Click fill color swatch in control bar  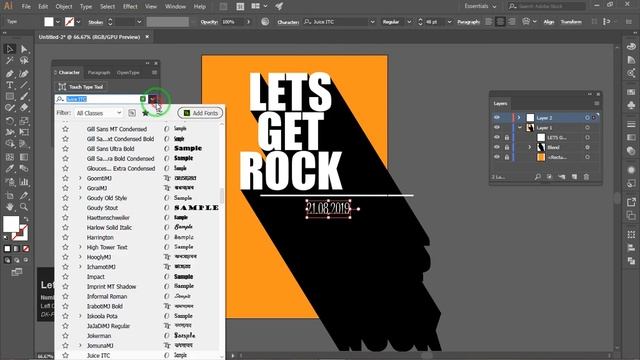click(x=49, y=22)
